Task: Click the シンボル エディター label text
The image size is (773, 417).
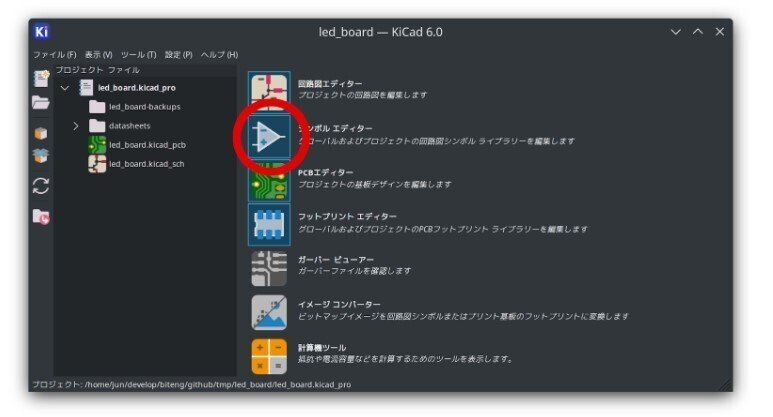Action: click(335, 129)
